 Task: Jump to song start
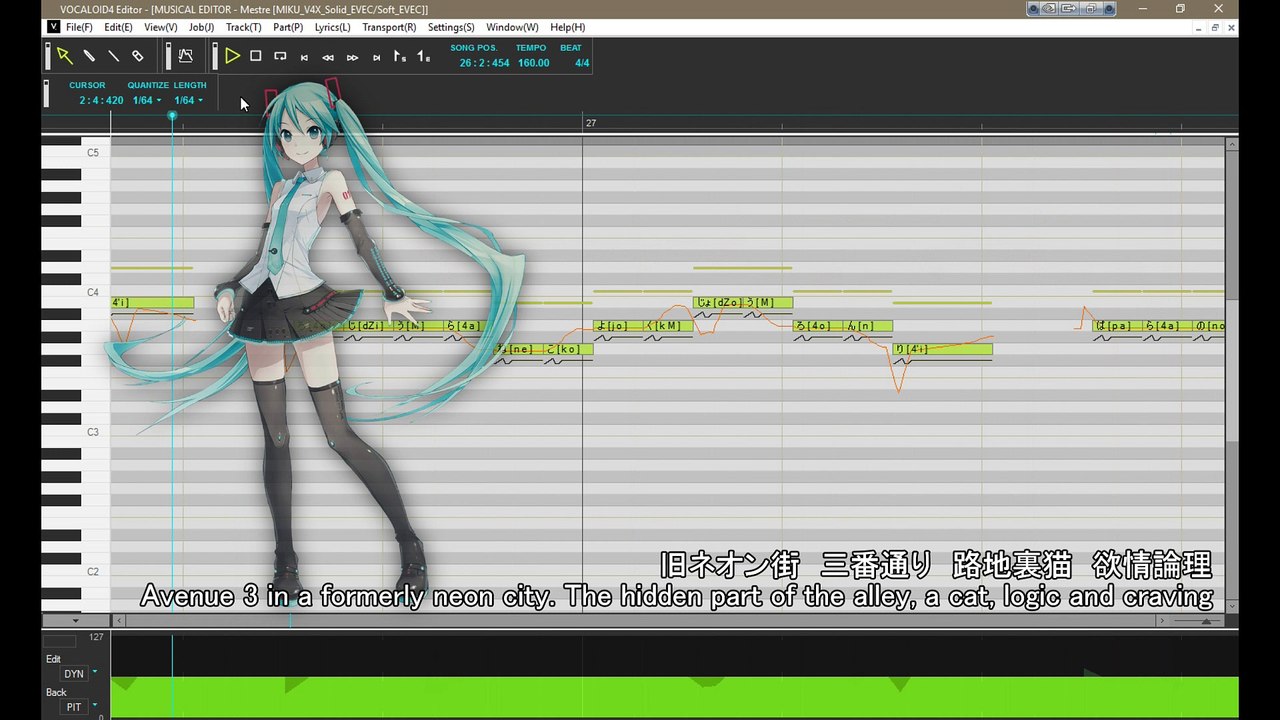click(x=304, y=57)
